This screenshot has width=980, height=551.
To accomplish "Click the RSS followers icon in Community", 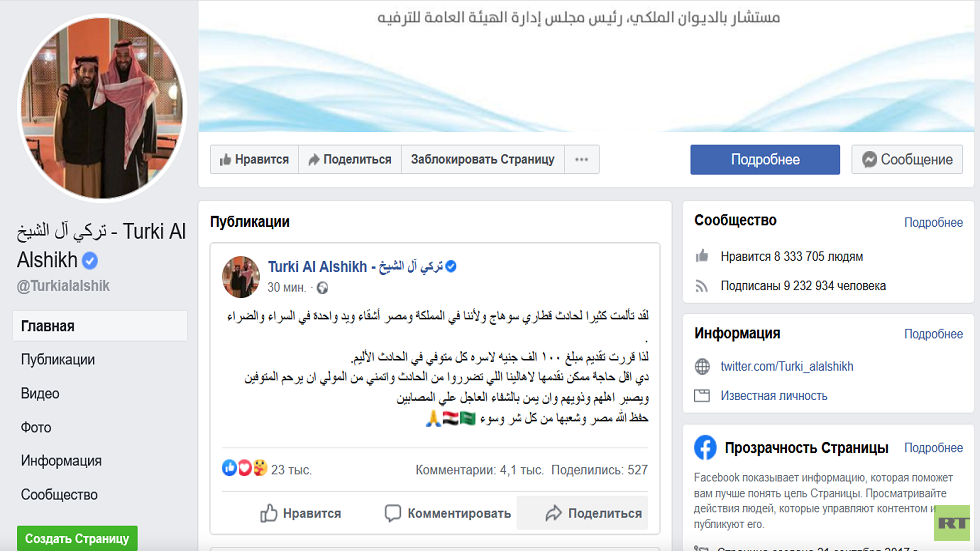I will [x=702, y=286].
